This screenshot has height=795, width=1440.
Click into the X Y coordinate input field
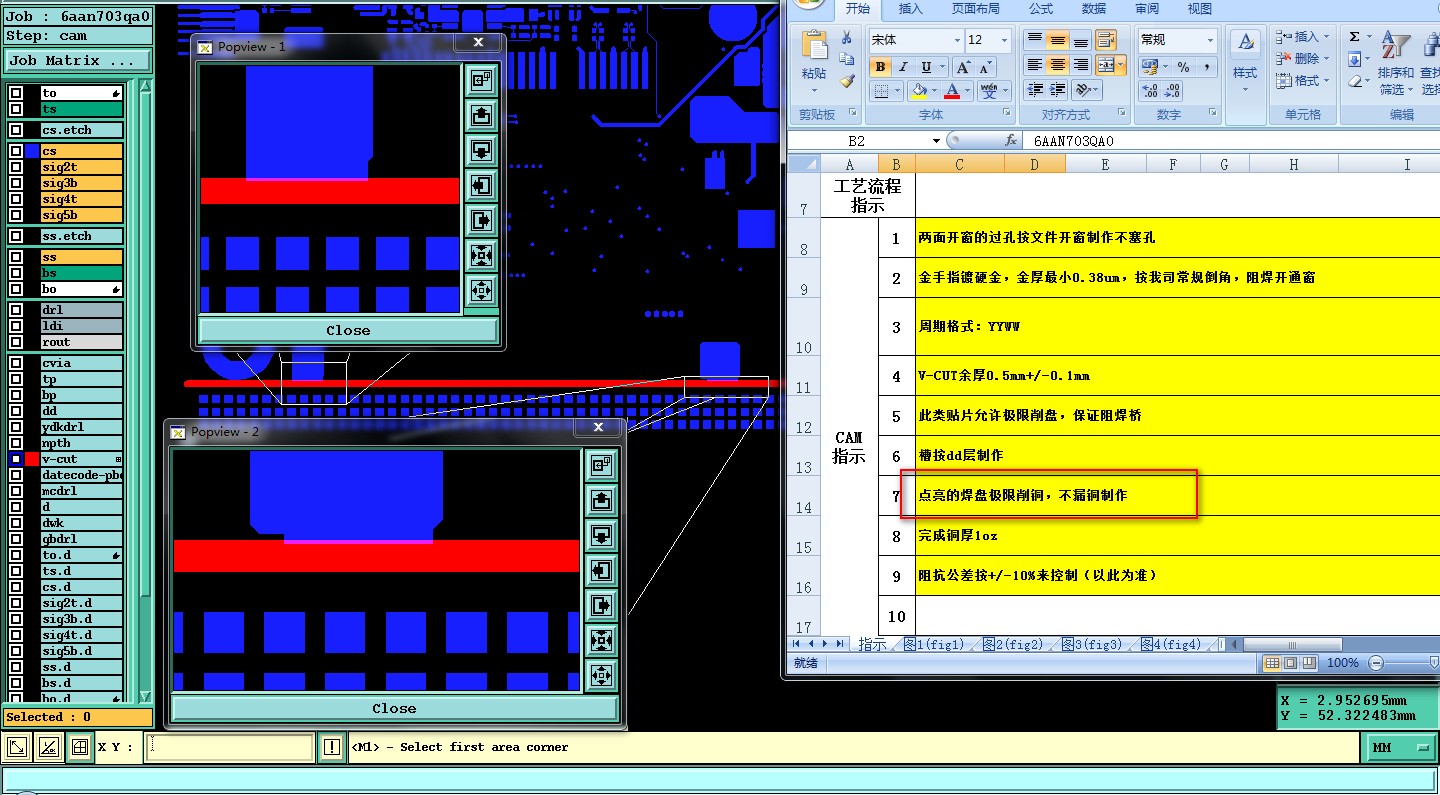tap(229, 747)
